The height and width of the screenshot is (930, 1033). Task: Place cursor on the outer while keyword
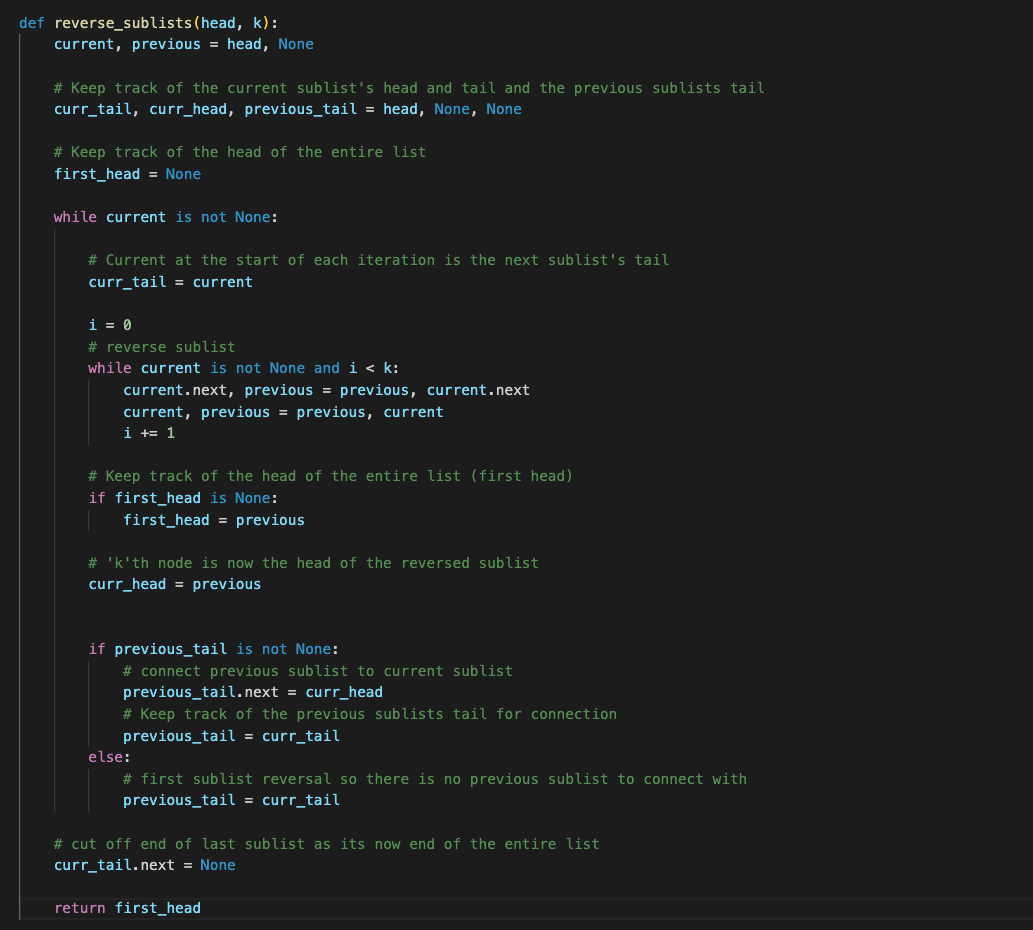pos(75,217)
